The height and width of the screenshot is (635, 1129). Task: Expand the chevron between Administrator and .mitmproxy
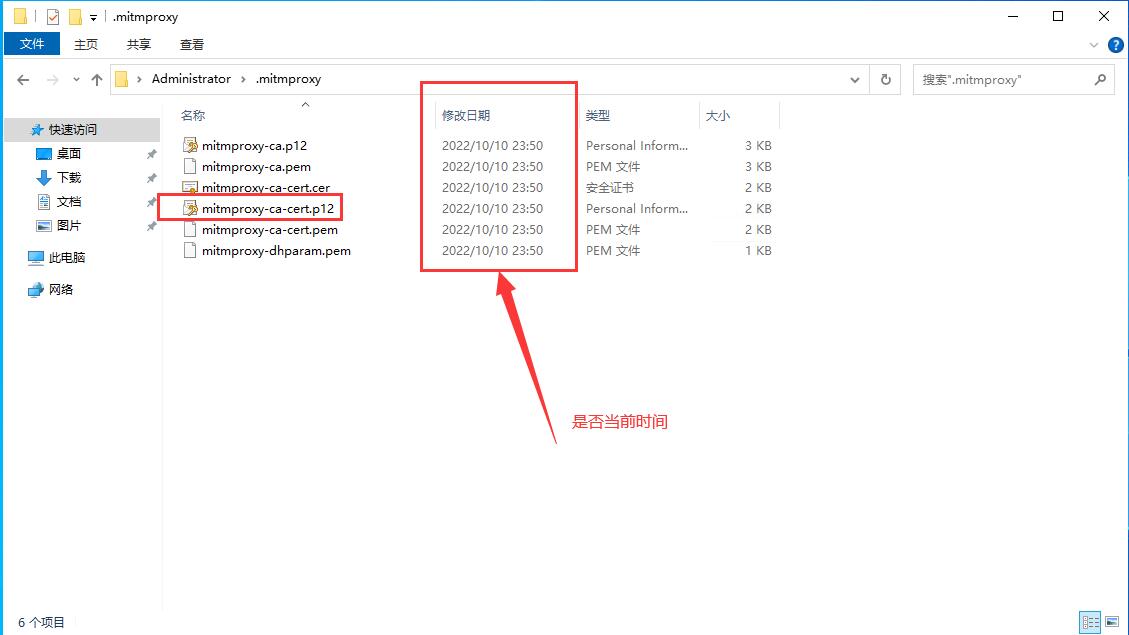pyautogui.click(x=243, y=79)
